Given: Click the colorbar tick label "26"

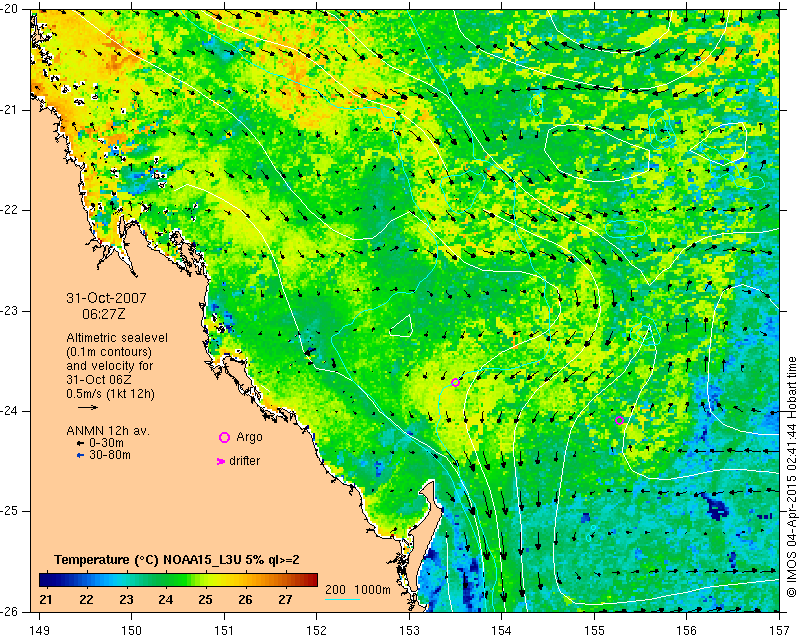Looking at the screenshot, I should tap(245, 599).
